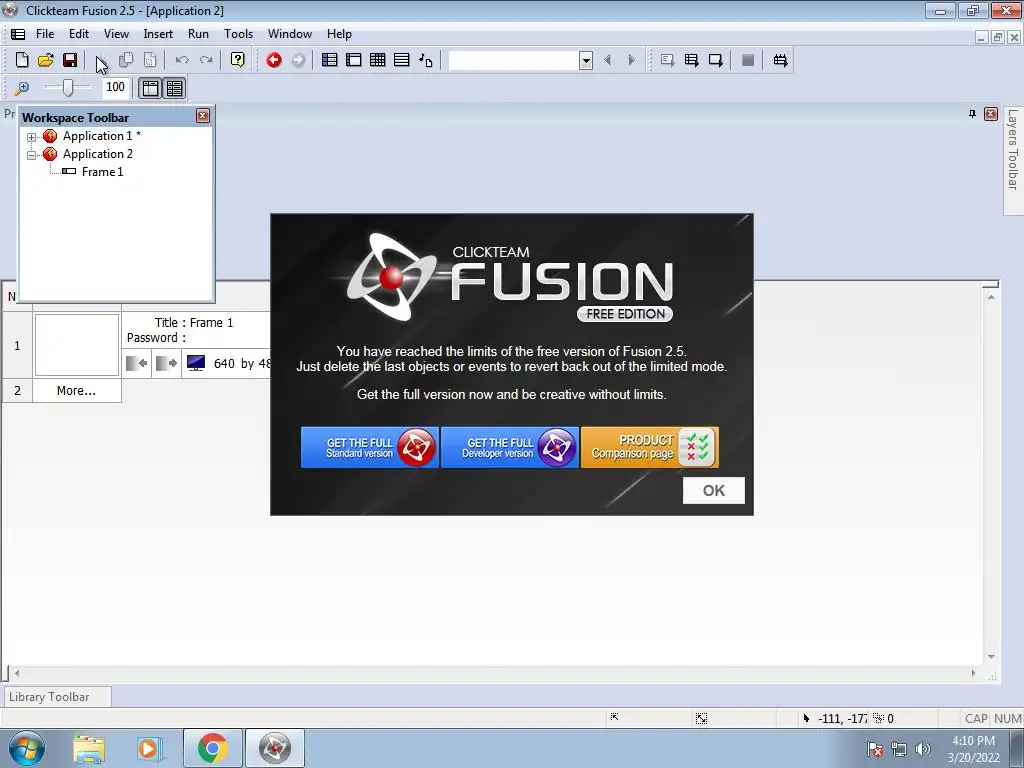Toggle the frame comments display button

[174, 88]
